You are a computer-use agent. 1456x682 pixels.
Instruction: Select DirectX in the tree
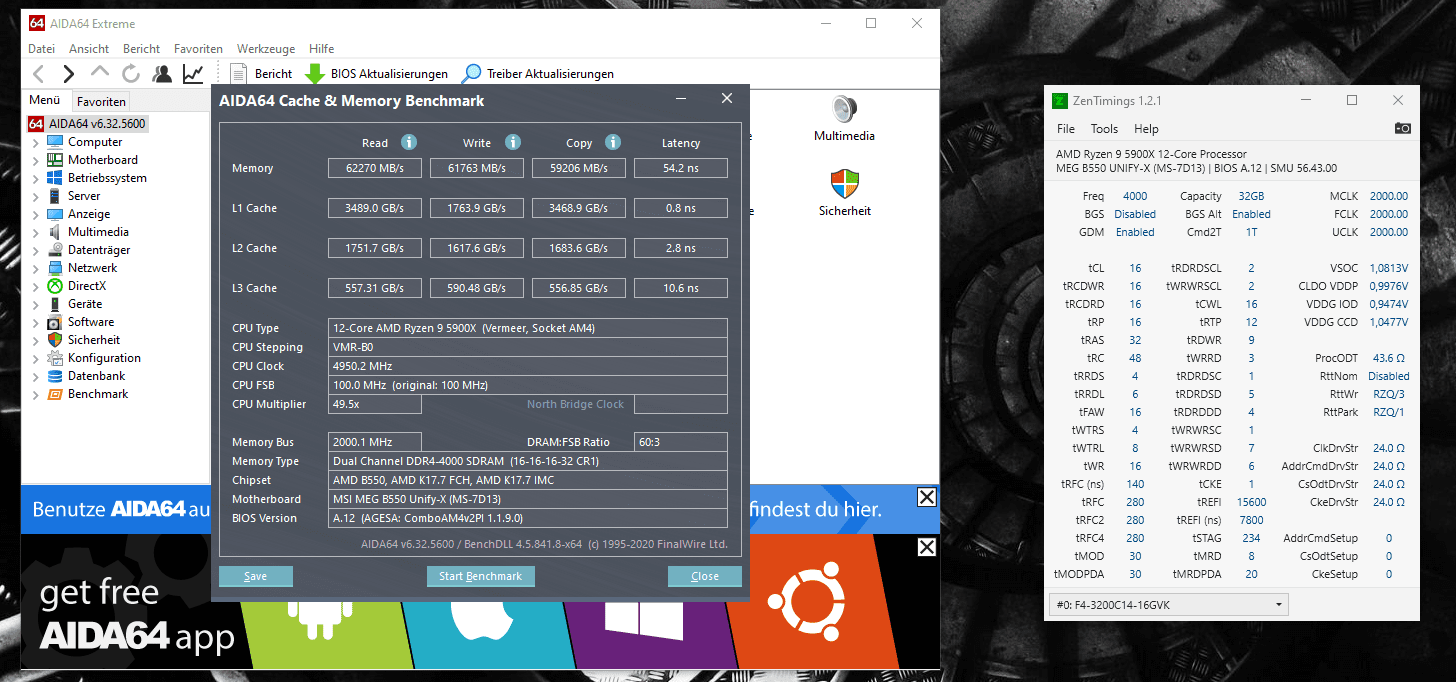pos(87,286)
